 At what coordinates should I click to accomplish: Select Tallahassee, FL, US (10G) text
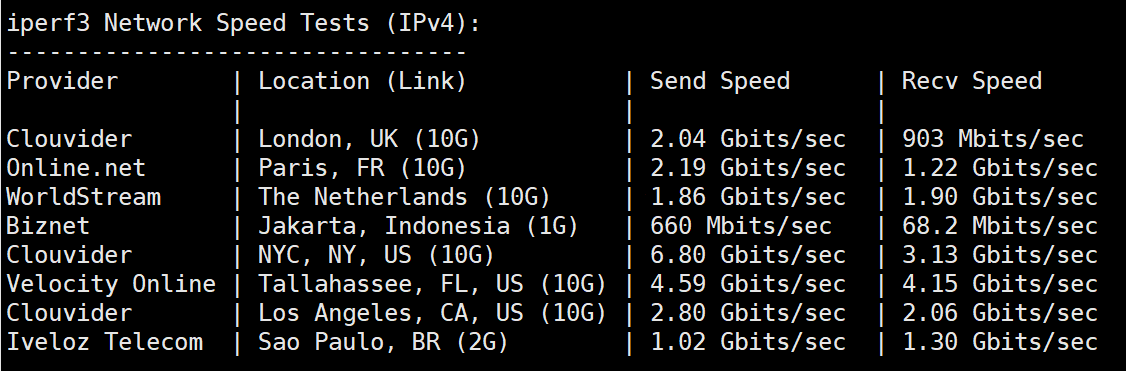(x=432, y=283)
